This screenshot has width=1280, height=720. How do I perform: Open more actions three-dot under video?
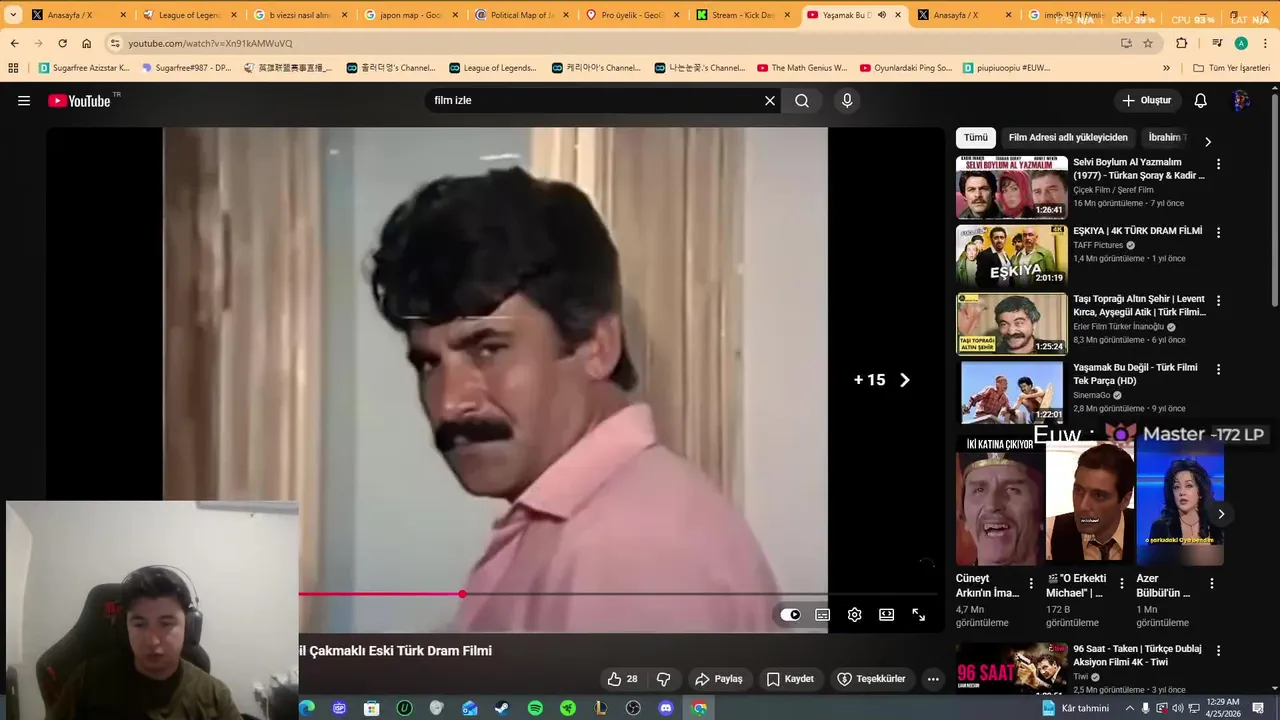click(x=933, y=679)
